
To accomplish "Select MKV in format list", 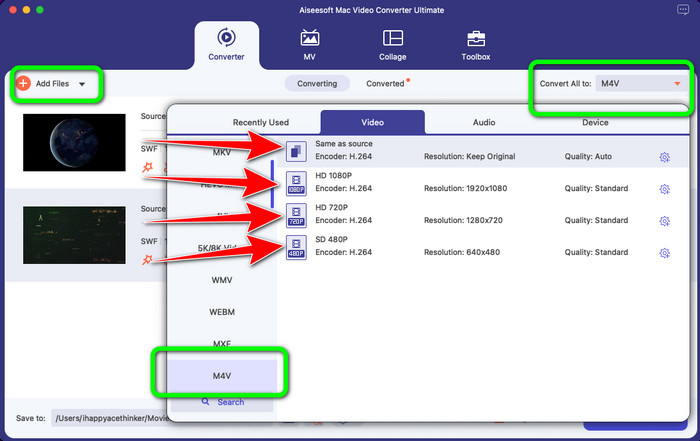I will pos(222,152).
